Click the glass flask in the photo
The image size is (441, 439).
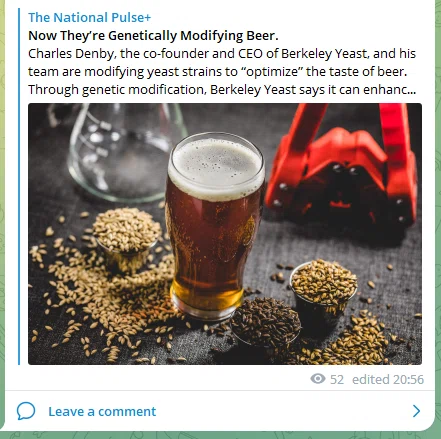(x=125, y=152)
